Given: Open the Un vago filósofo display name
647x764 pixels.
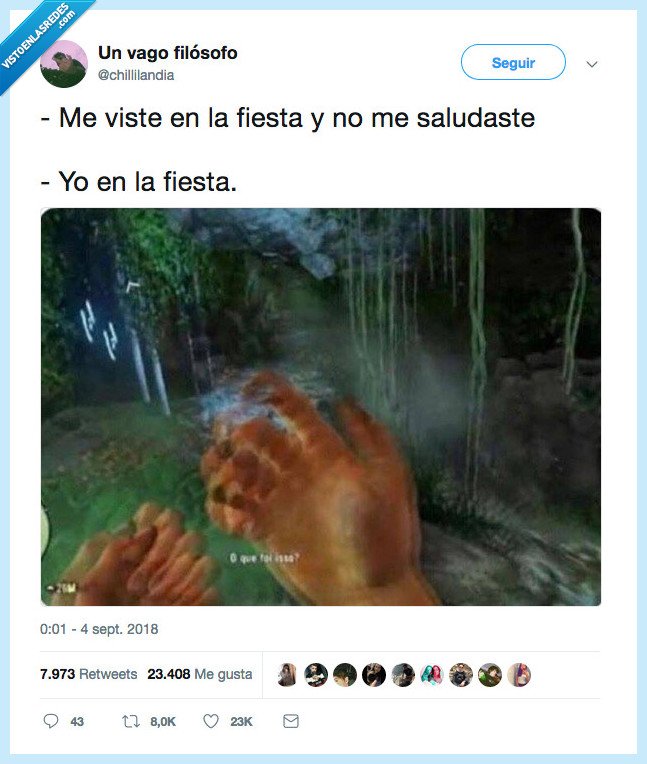Looking at the screenshot, I should [168, 53].
